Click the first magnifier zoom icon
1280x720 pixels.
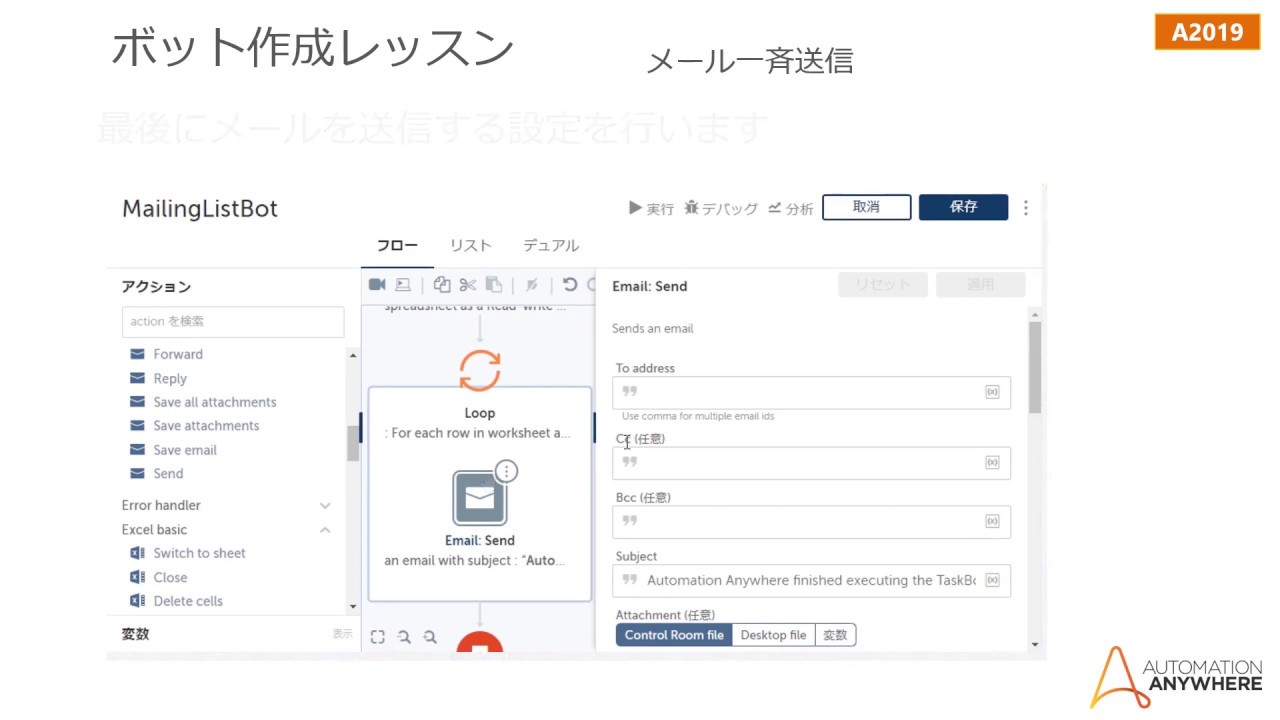404,636
